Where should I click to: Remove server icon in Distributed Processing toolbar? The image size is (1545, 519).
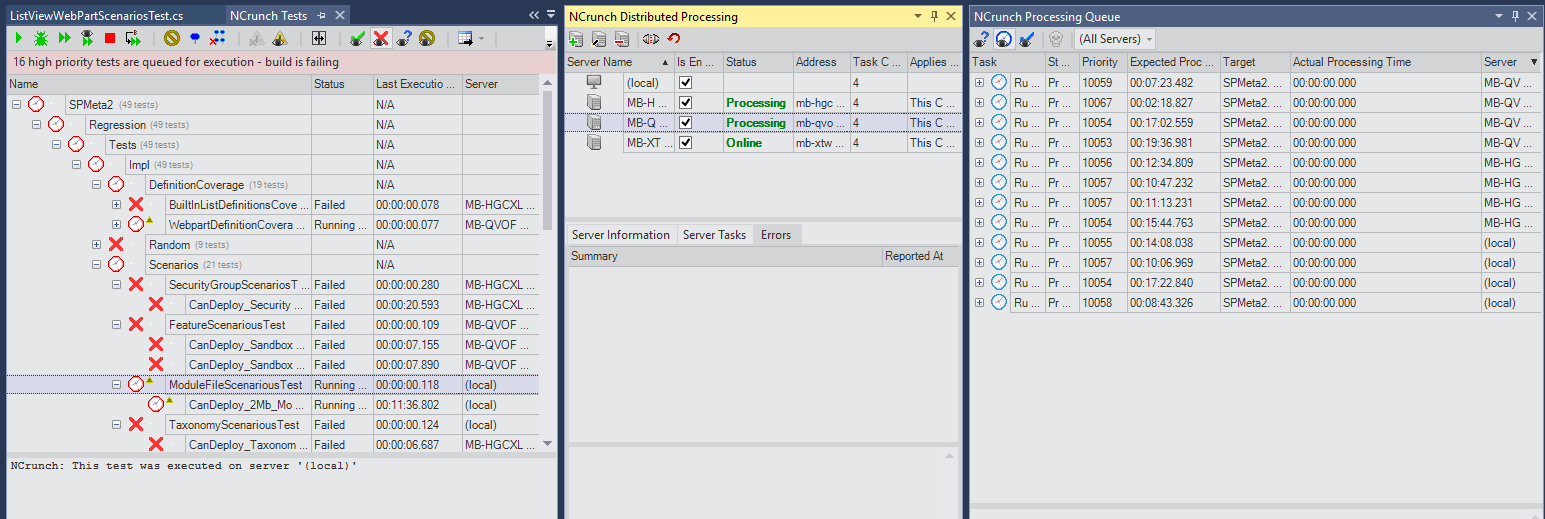coord(622,38)
